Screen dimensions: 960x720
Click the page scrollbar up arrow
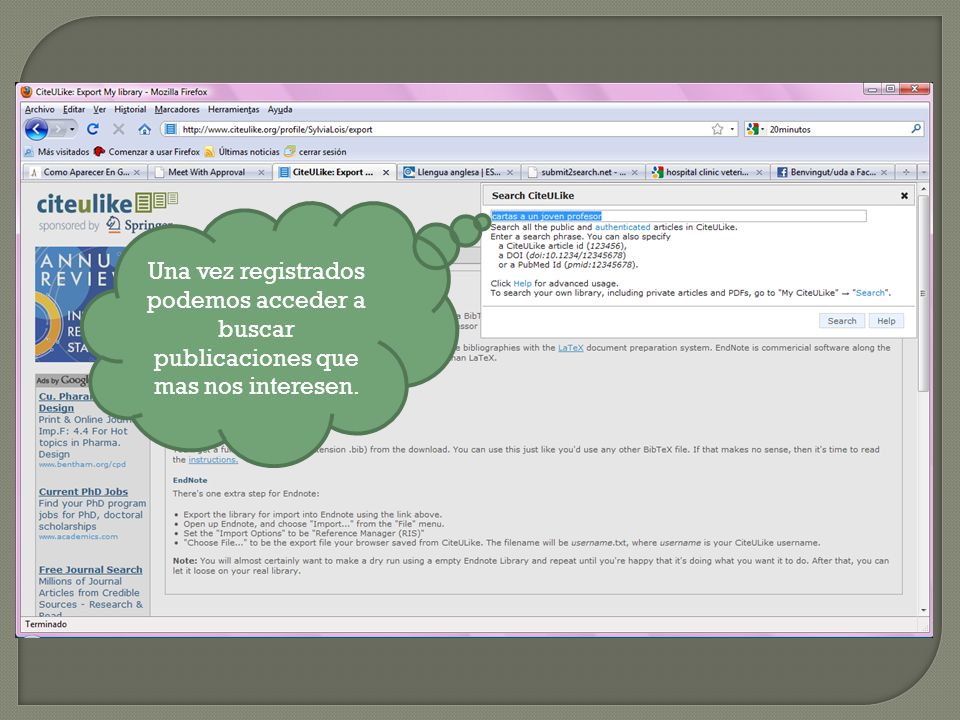(x=924, y=189)
